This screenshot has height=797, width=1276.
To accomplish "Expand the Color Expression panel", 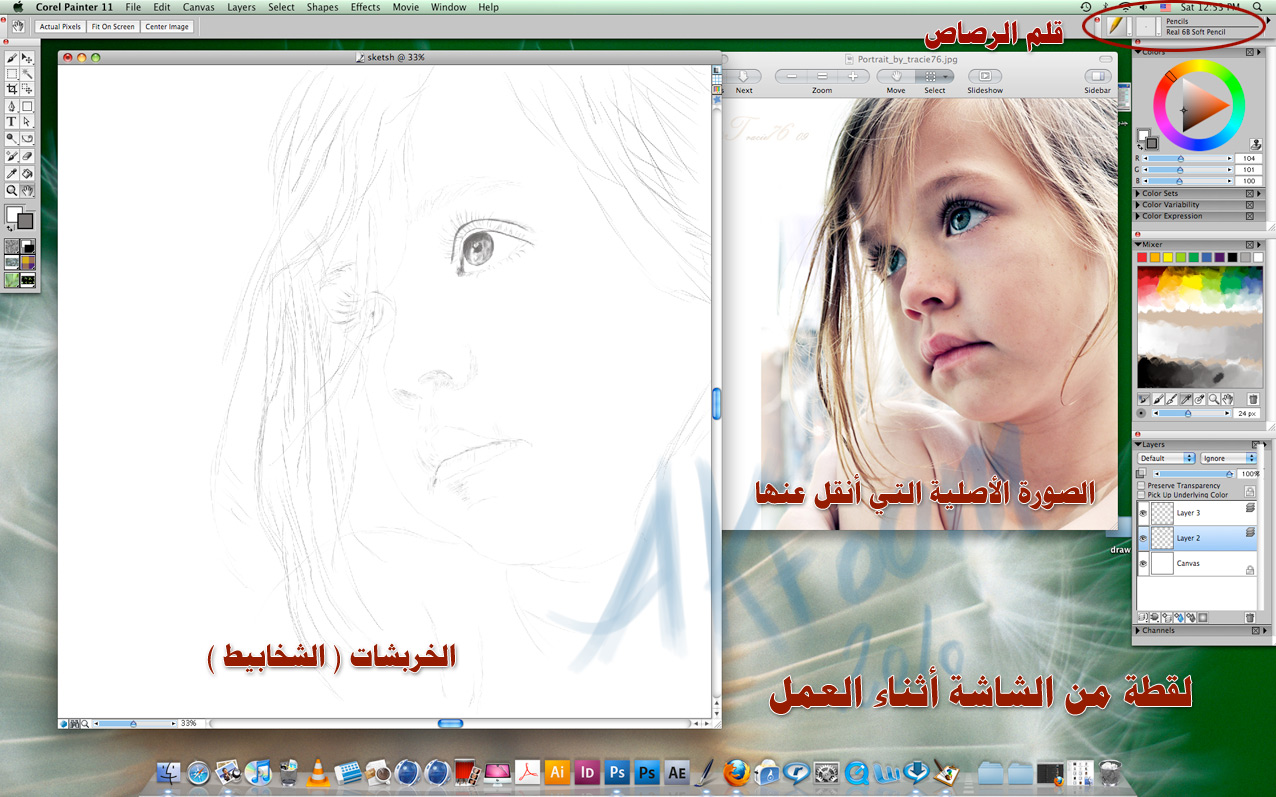I will pyautogui.click(x=1138, y=216).
